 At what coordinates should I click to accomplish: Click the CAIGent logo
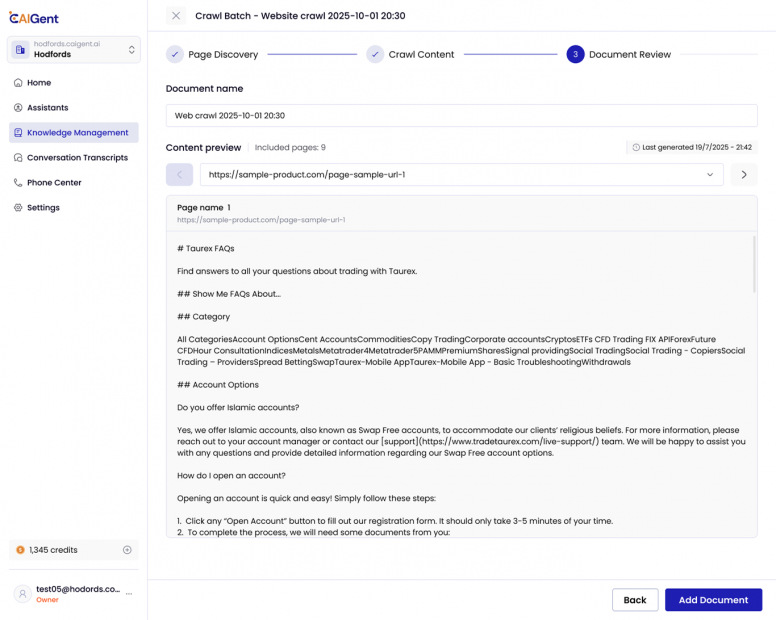click(36, 17)
